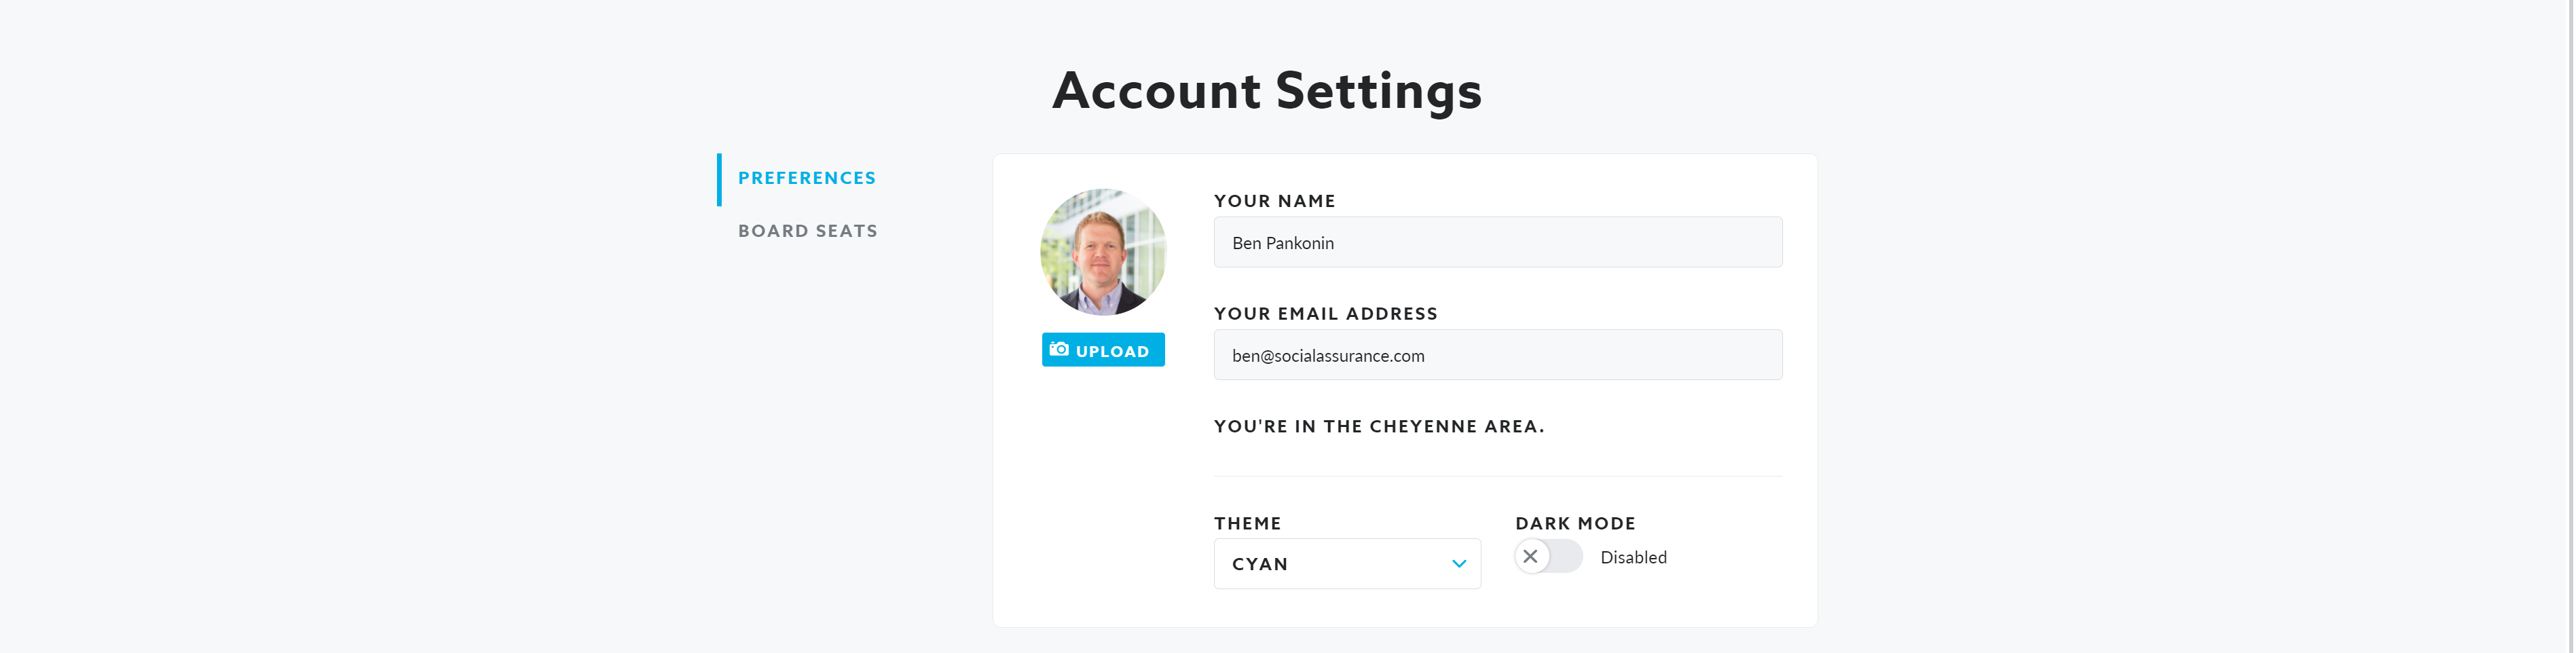Focus the Your Name input field
This screenshot has width=2576, height=653.
click(x=1497, y=243)
